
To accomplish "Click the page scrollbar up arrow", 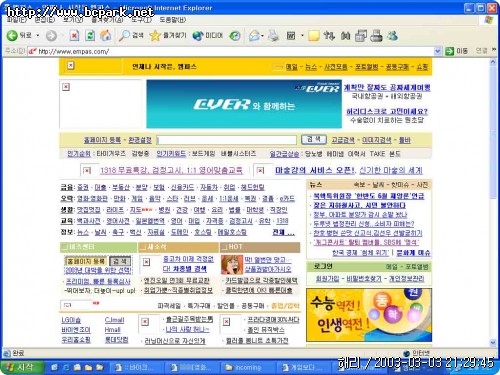I will 493,62.
